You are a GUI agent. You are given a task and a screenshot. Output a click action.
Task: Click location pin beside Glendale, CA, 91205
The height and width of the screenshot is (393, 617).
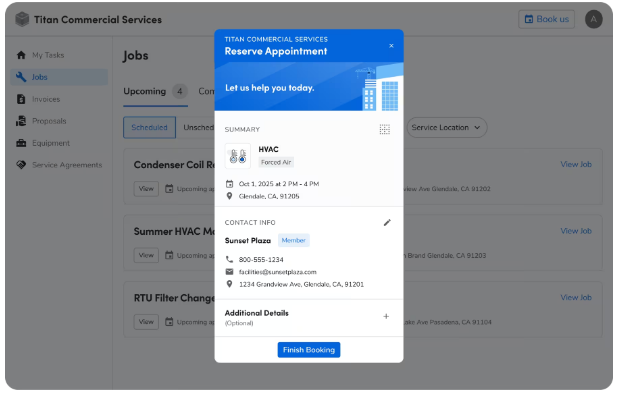click(229, 196)
